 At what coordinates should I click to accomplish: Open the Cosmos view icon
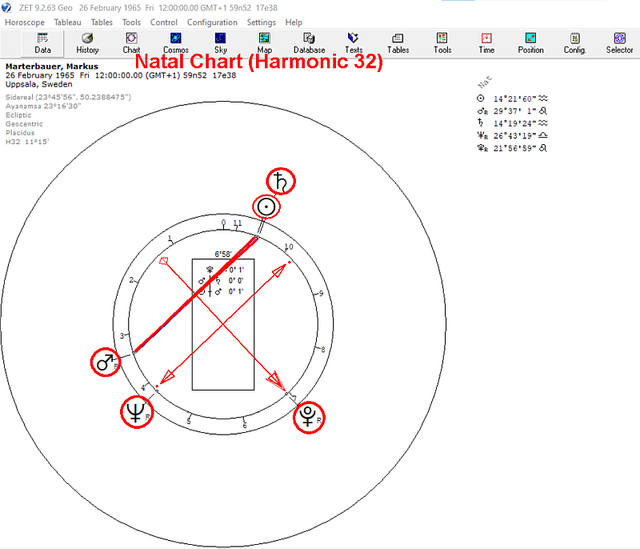pos(176,43)
